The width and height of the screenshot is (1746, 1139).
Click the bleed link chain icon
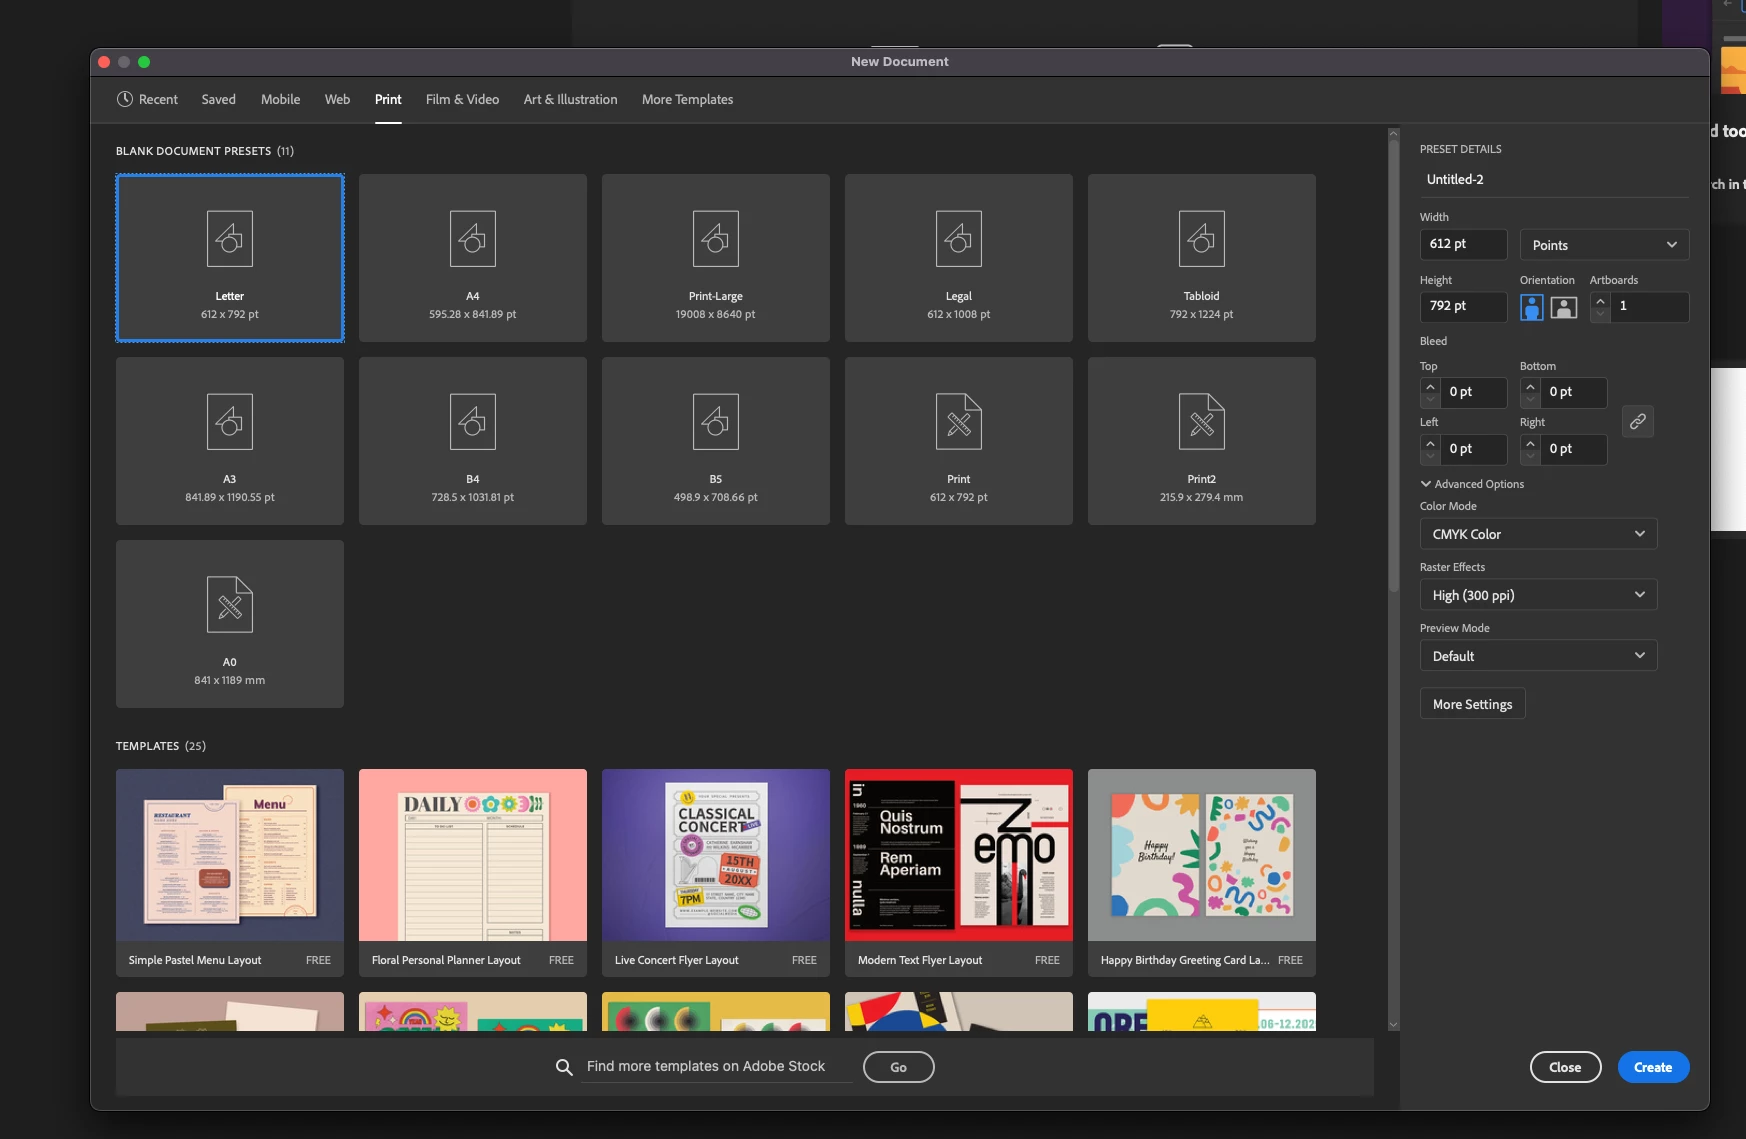pyautogui.click(x=1638, y=421)
